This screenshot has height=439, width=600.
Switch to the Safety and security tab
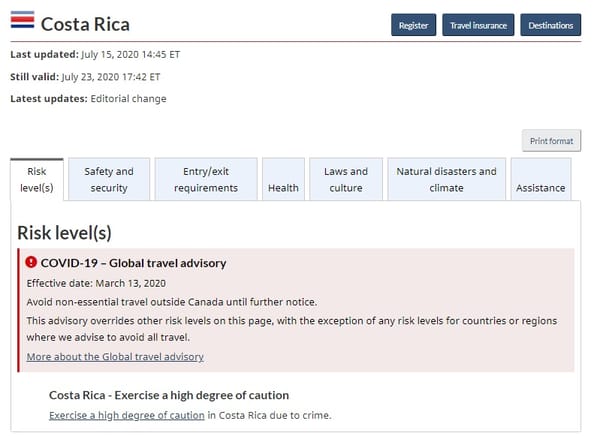(x=109, y=180)
